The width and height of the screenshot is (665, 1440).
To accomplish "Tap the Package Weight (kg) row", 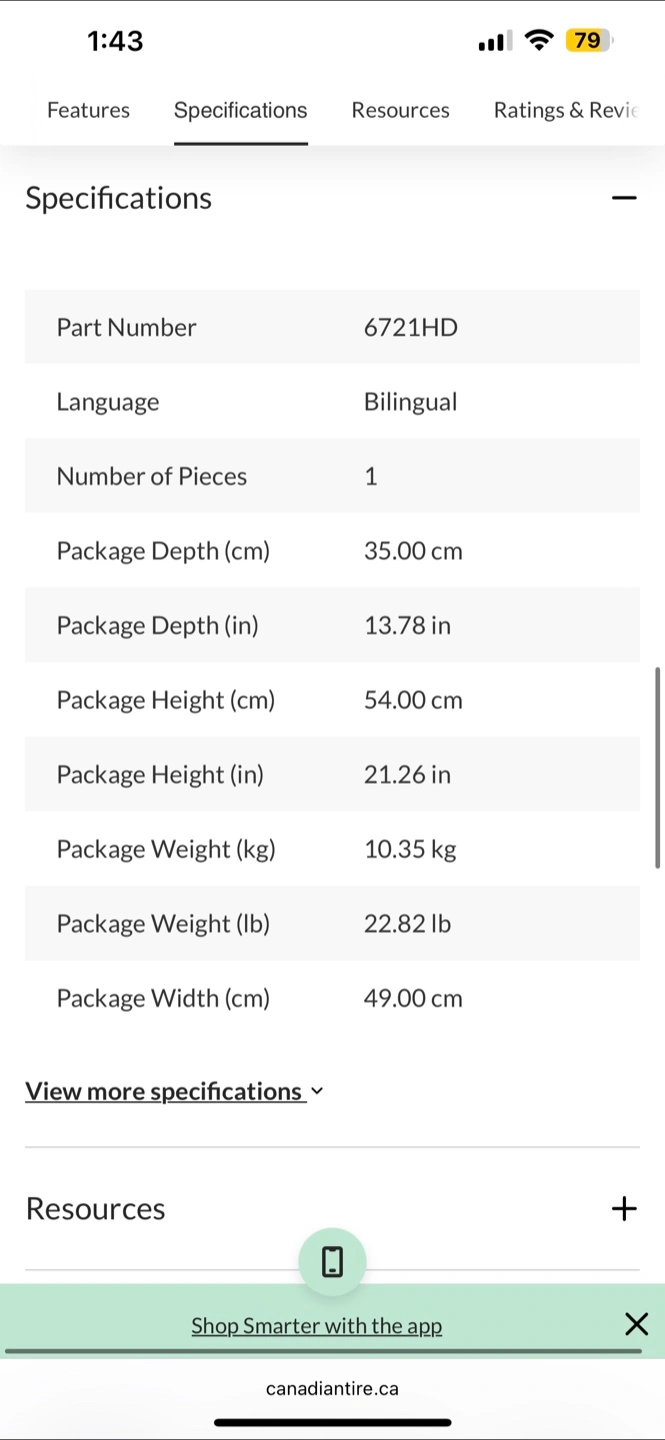I will 332,849.
